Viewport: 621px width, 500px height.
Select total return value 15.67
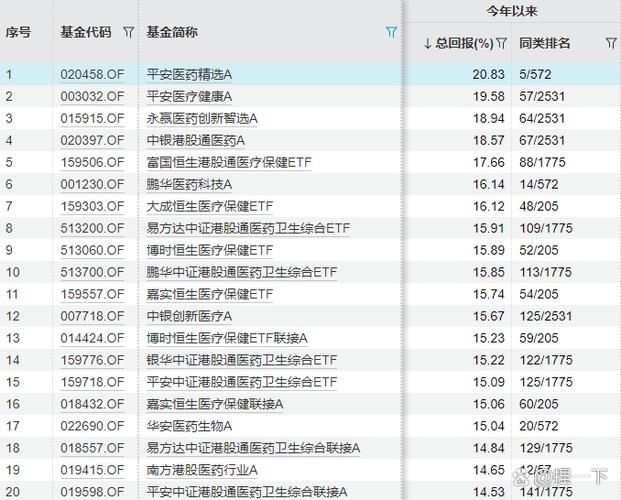[x=489, y=317]
